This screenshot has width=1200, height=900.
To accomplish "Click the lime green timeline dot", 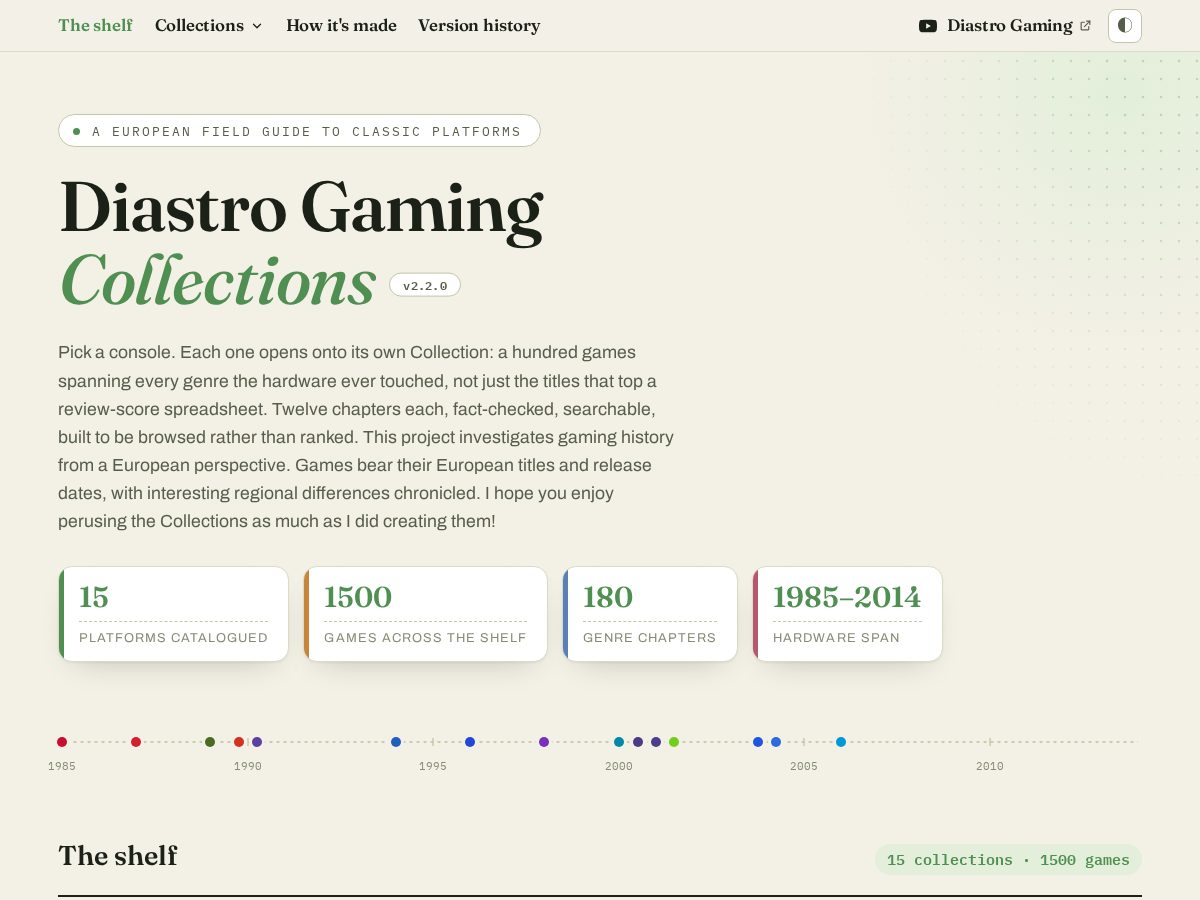I will click(674, 742).
